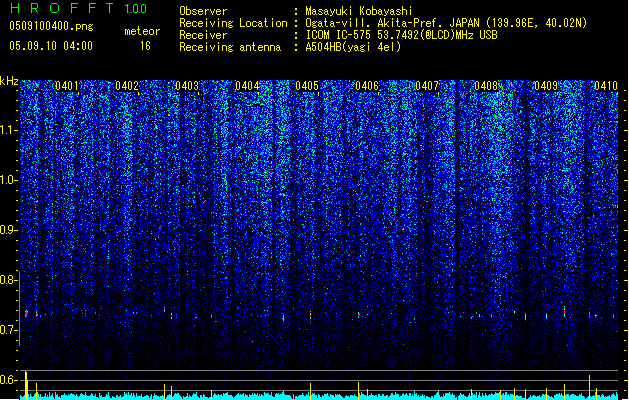The image size is (629, 400).
Task: Click the 0409 time marker
Action: pyautogui.click(x=546, y=86)
